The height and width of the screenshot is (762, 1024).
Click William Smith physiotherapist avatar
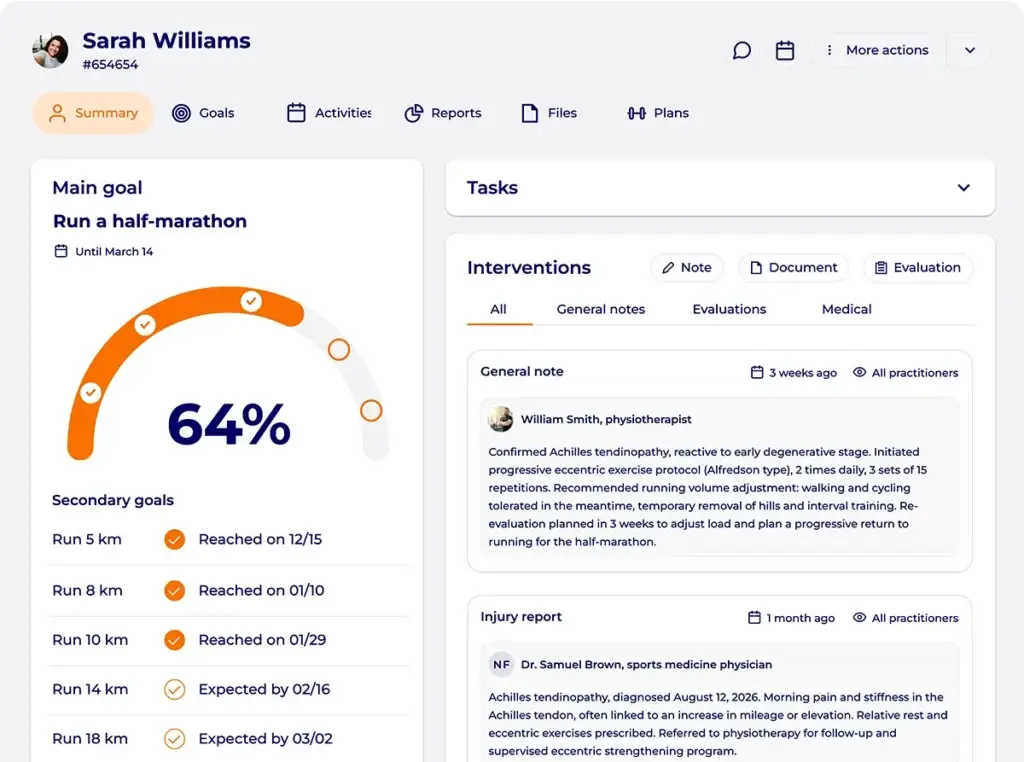coord(501,419)
